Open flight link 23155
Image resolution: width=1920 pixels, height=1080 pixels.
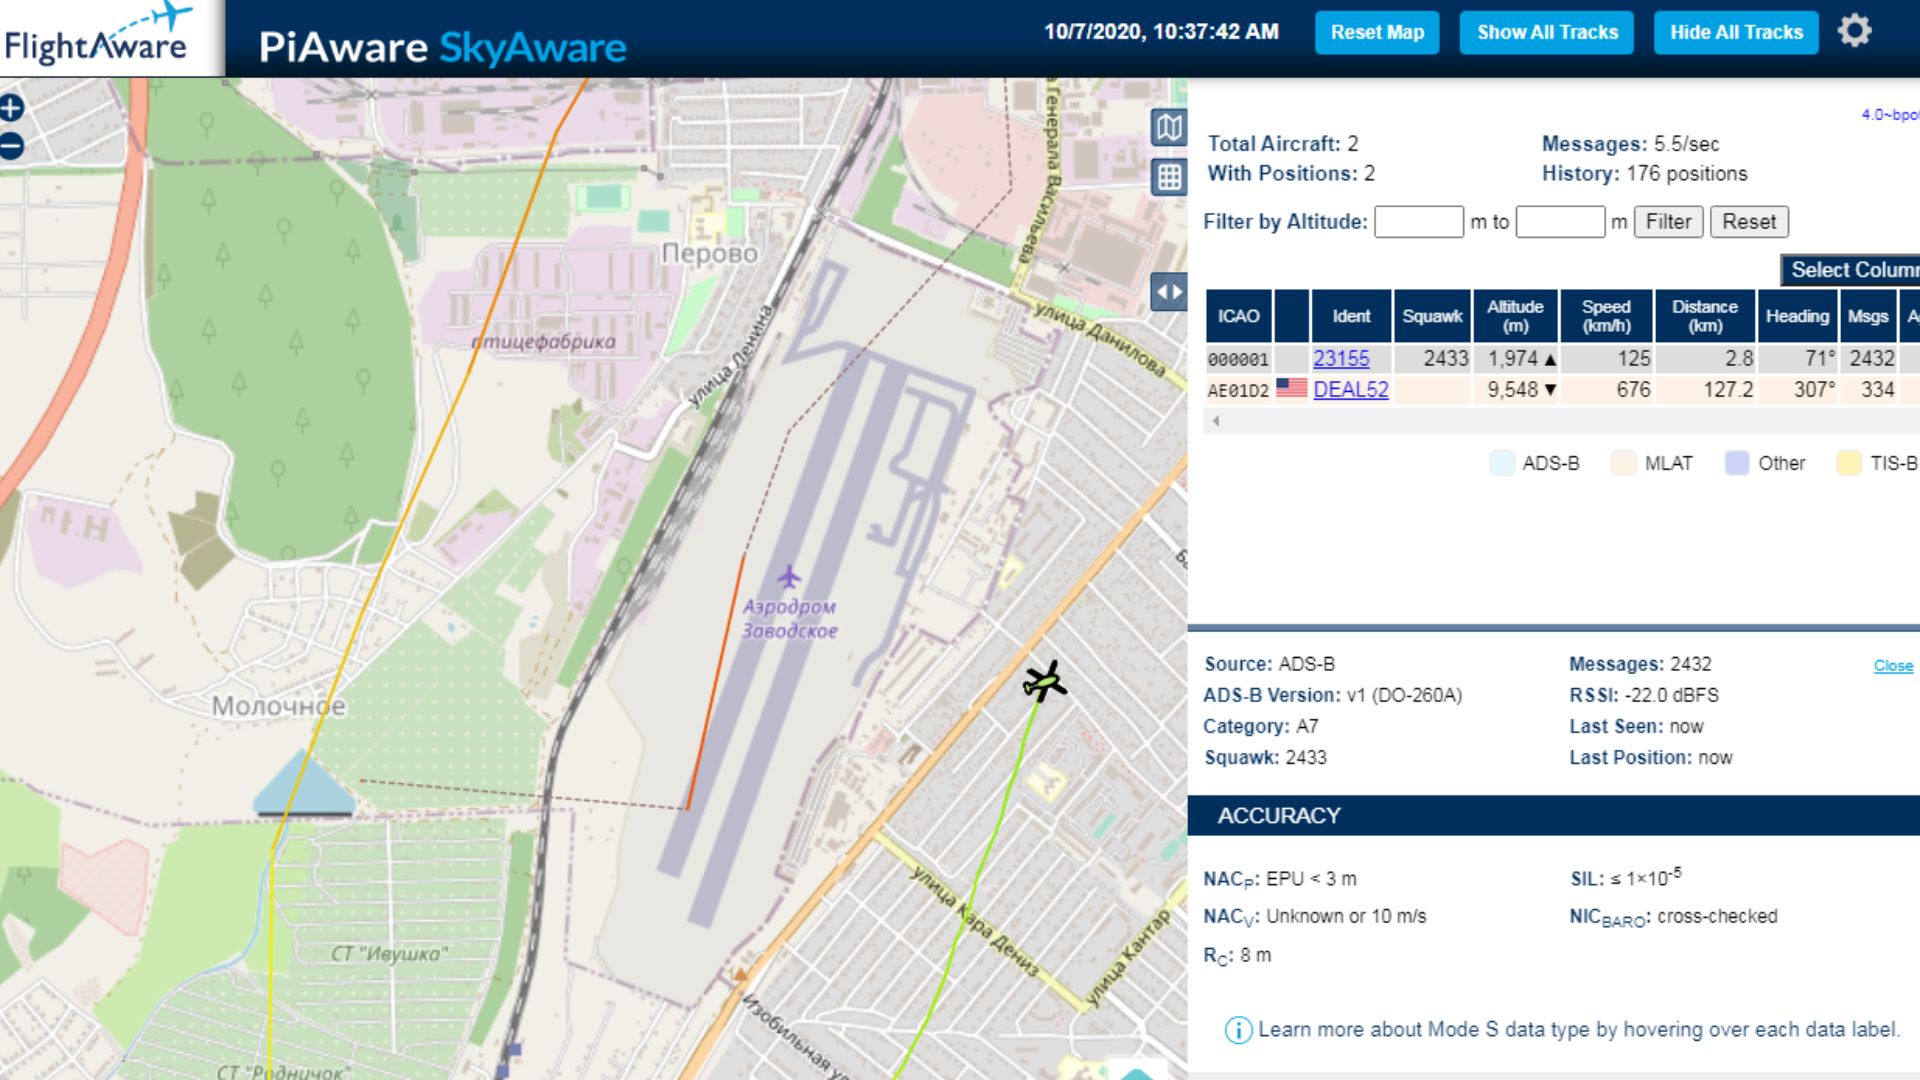(x=1341, y=359)
